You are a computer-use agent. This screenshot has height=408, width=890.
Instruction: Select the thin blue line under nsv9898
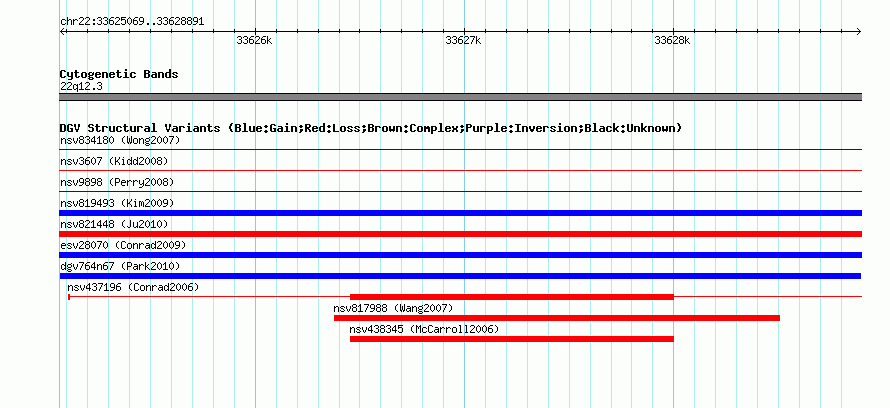pos(461,191)
